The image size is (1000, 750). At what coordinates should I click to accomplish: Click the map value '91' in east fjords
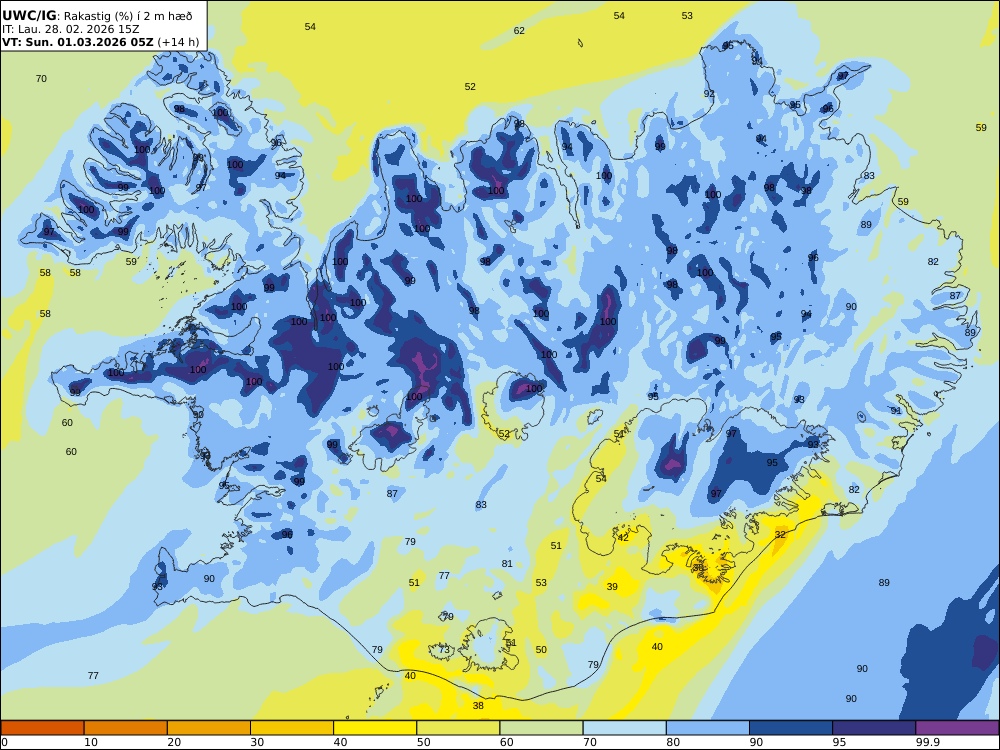896,411
